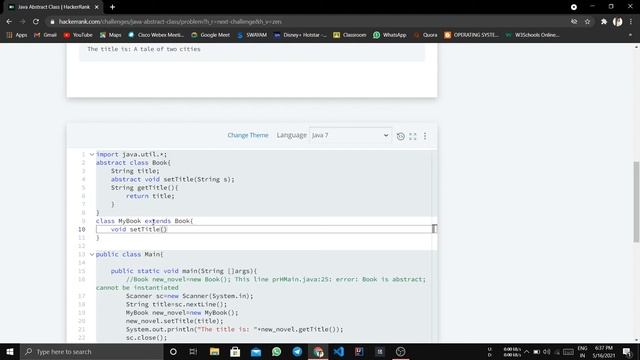
Task: Open the Classroom bookmark
Action: tap(350, 35)
